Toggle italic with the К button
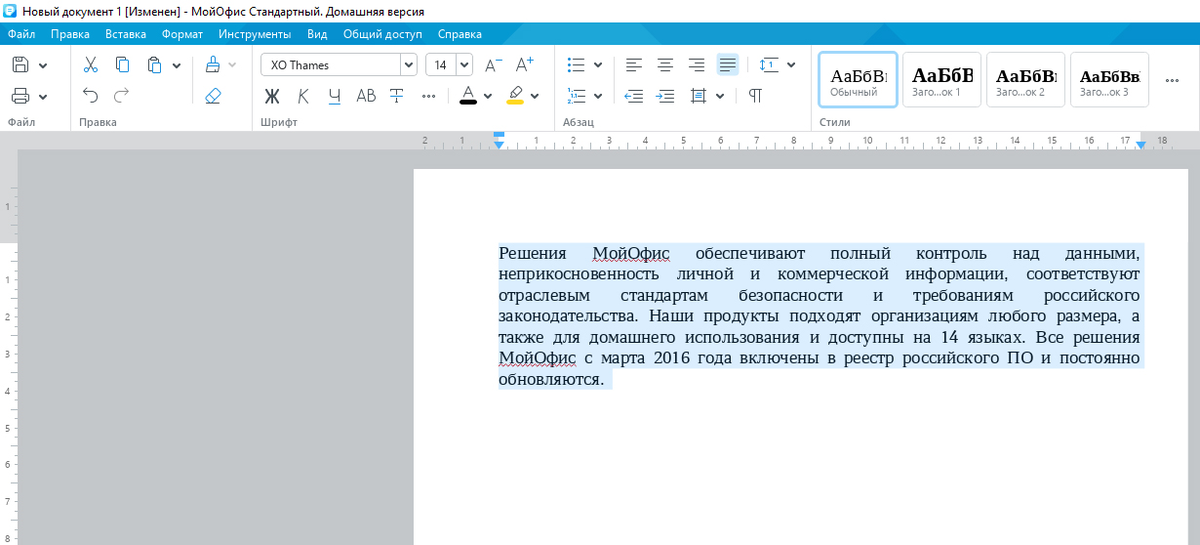This screenshot has height=545, width=1200. tap(304, 96)
